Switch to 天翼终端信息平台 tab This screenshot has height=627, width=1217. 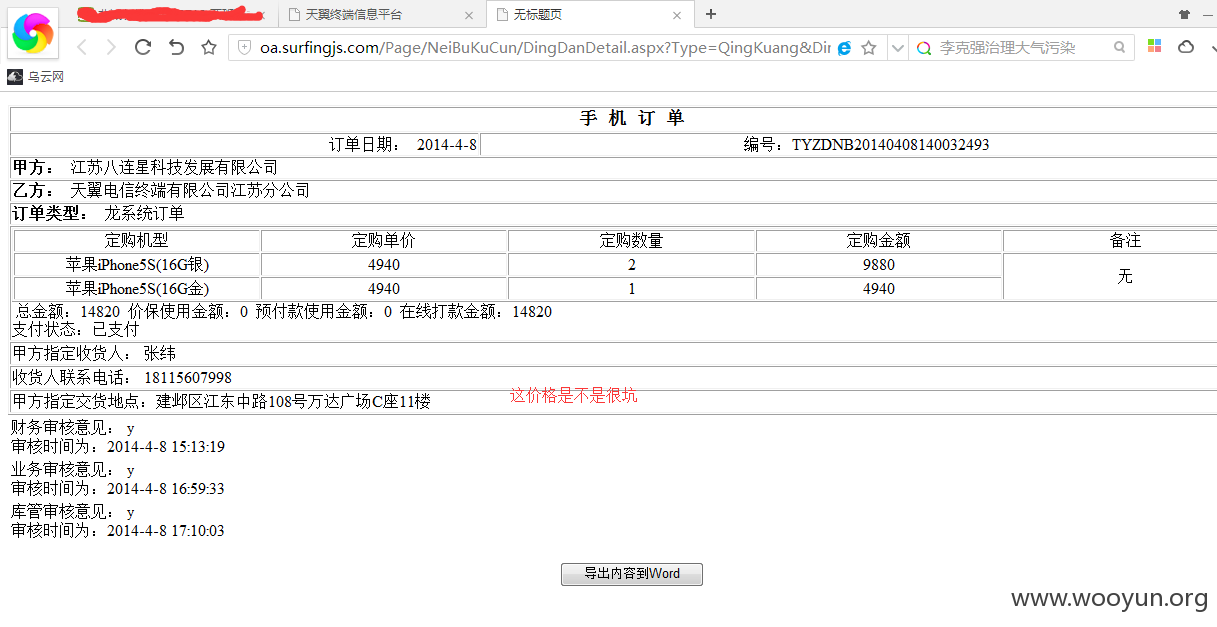tap(380, 15)
